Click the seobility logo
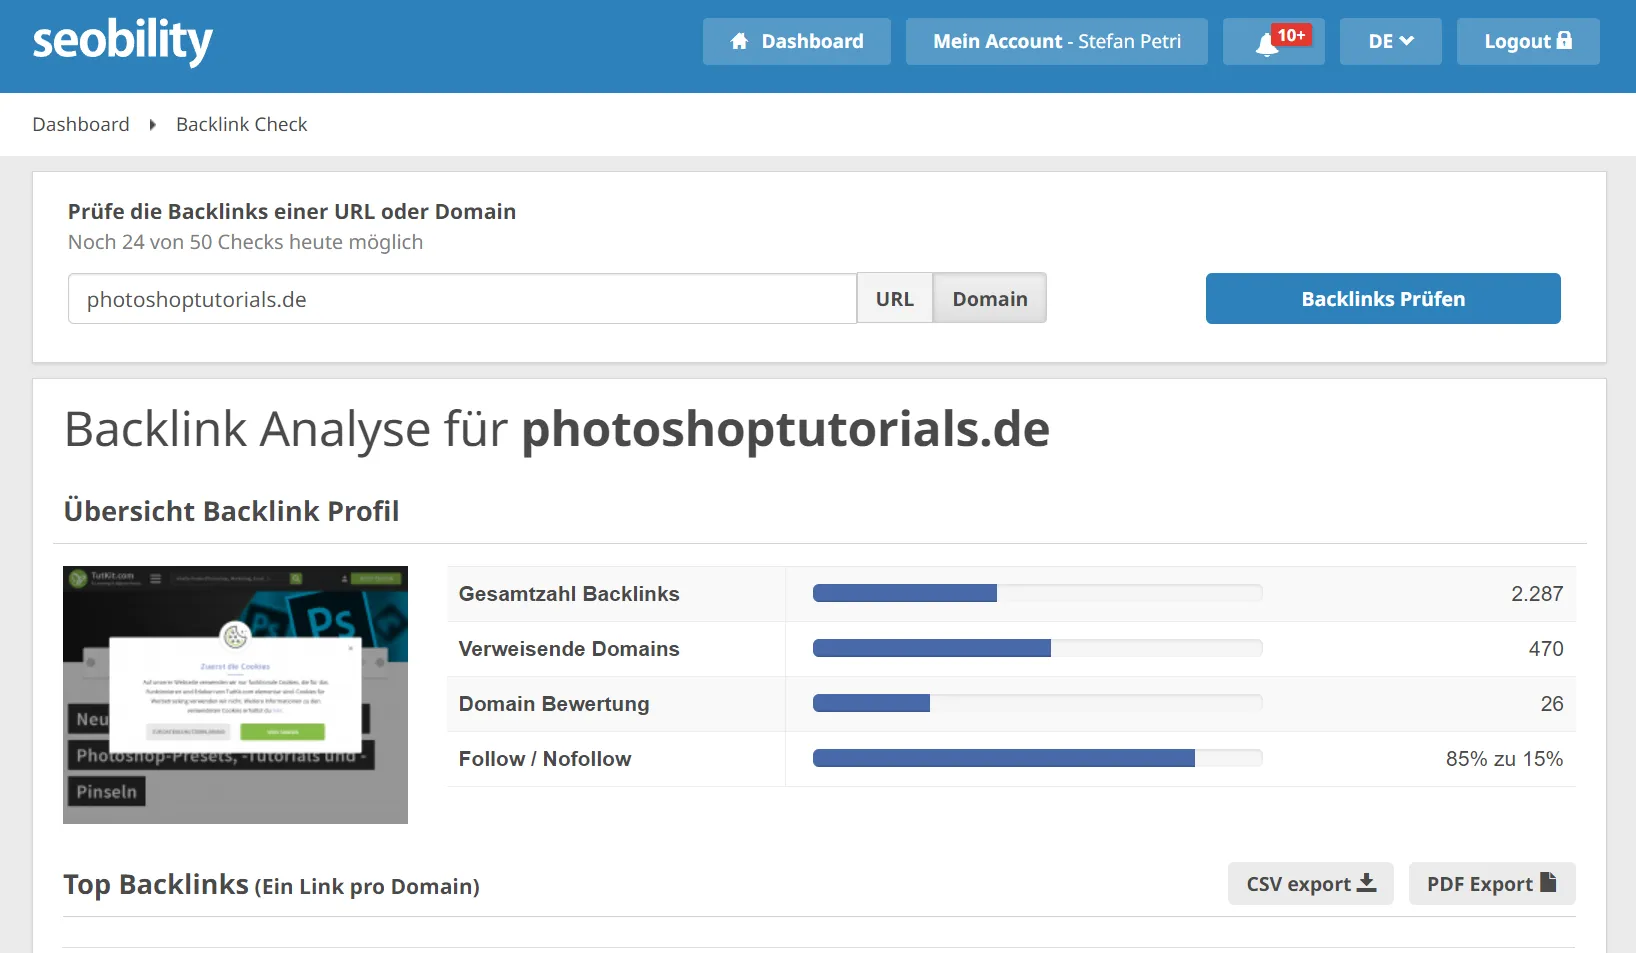The width and height of the screenshot is (1636, 953). pyautogui.click(x=122, y=41)
